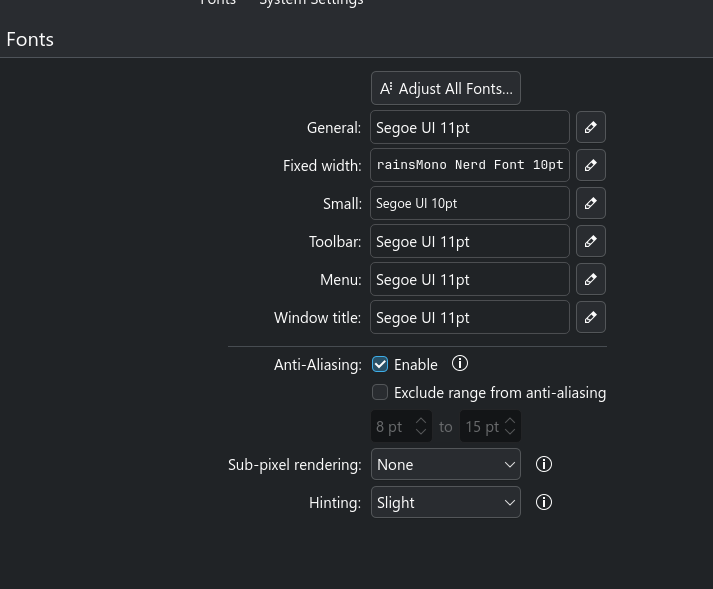Click the Window title font field

point(470,317)
